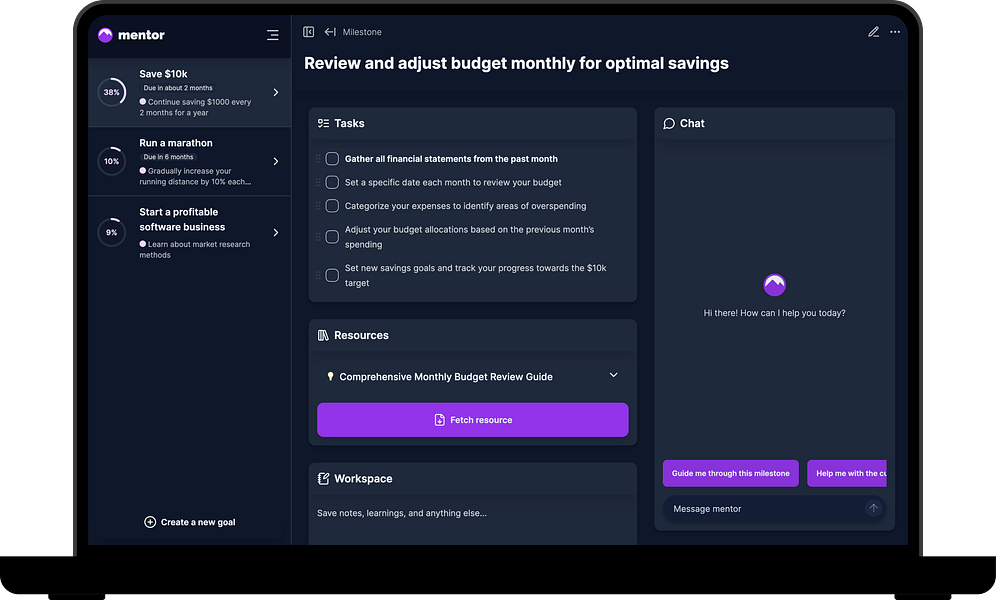Click 'Gradually increase your running distance' text

click(x=196, y=176)
